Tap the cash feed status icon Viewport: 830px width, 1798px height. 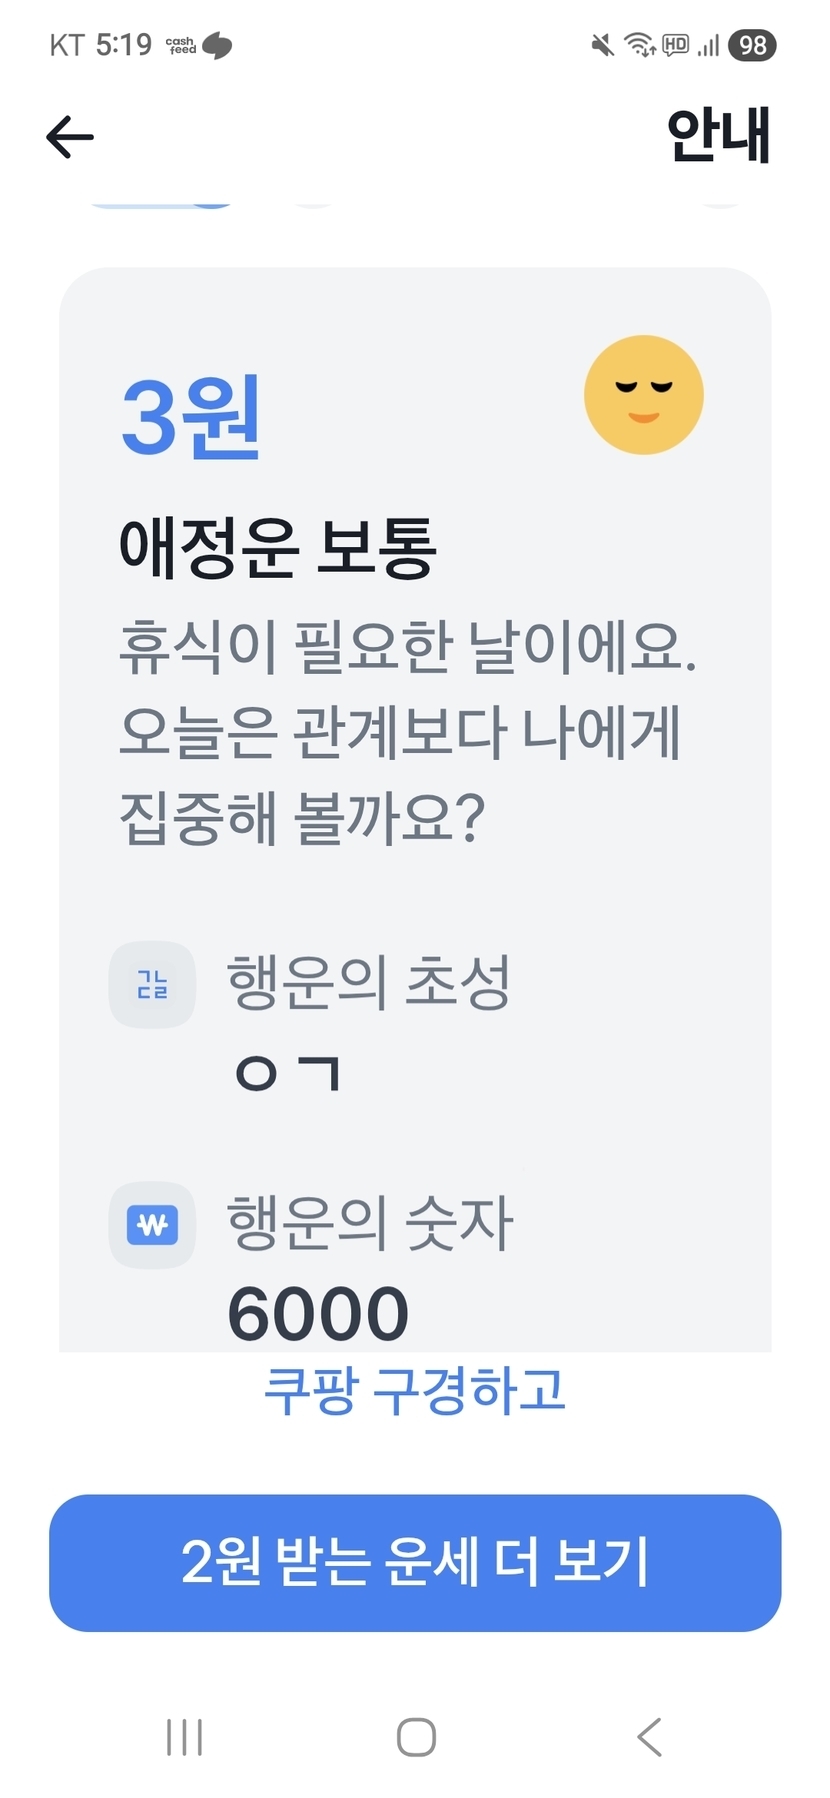click(198, 45)
